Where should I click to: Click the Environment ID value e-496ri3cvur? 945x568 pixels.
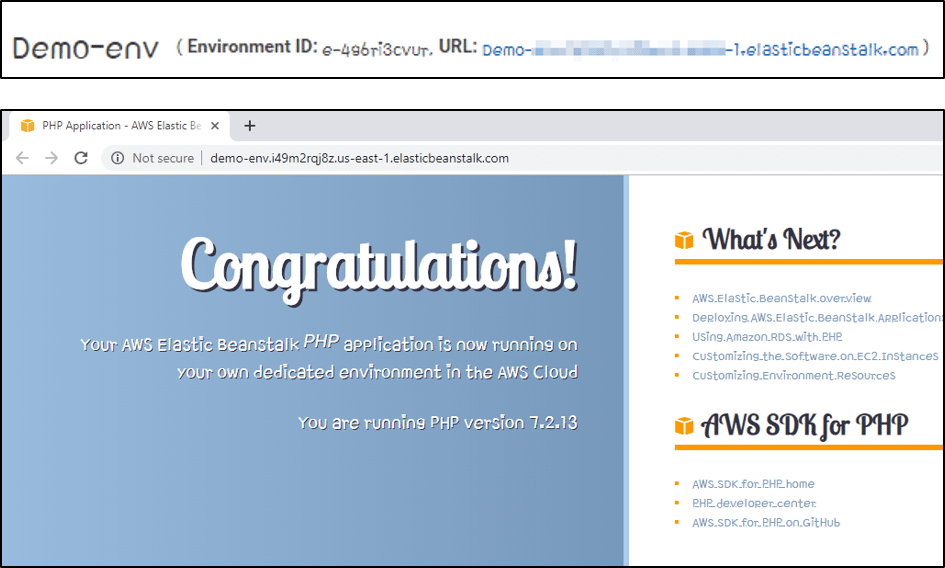point(377,49)
